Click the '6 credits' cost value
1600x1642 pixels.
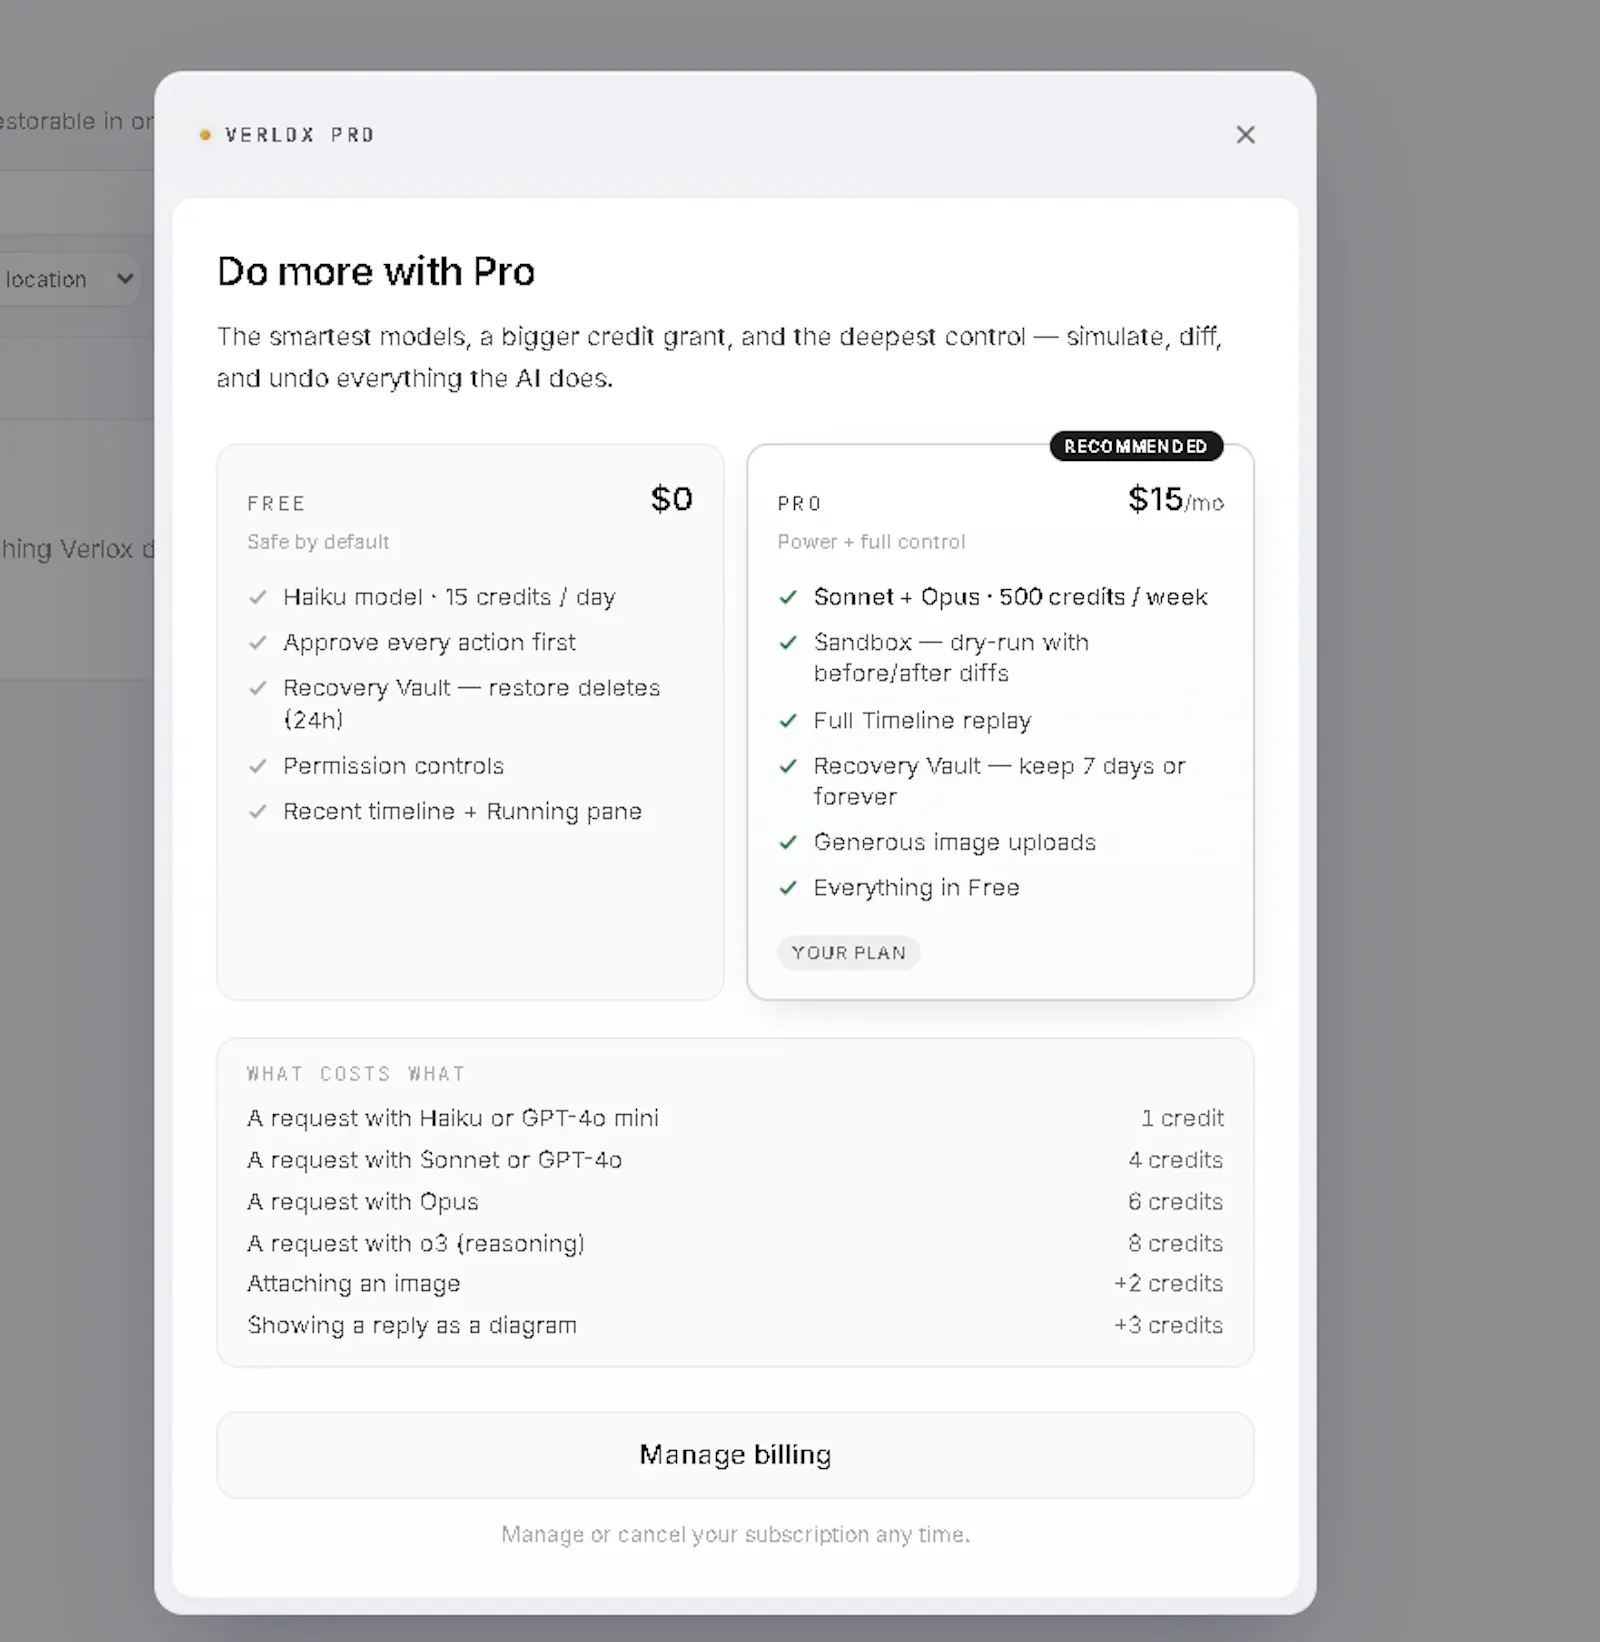point(1176,1202)
